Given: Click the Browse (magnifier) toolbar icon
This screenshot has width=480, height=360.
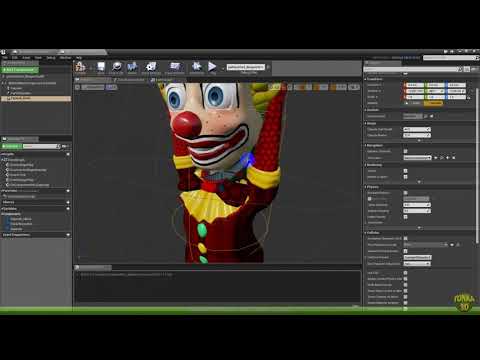Looking at the screenshot, I should pos(116,67).
